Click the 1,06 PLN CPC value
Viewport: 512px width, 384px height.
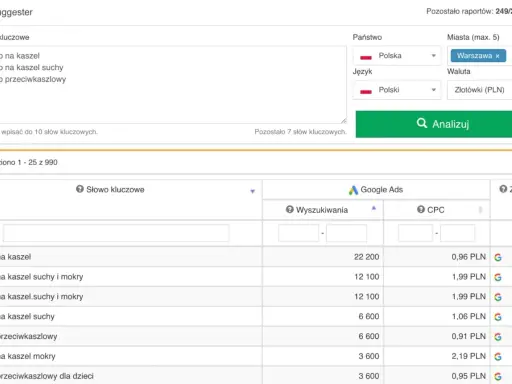coord(469,317)
